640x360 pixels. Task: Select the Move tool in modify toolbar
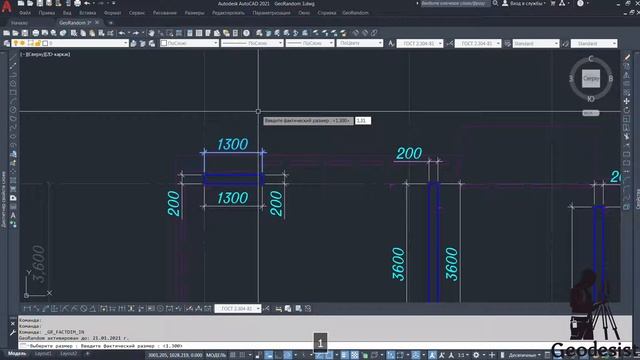coord(627,101)
